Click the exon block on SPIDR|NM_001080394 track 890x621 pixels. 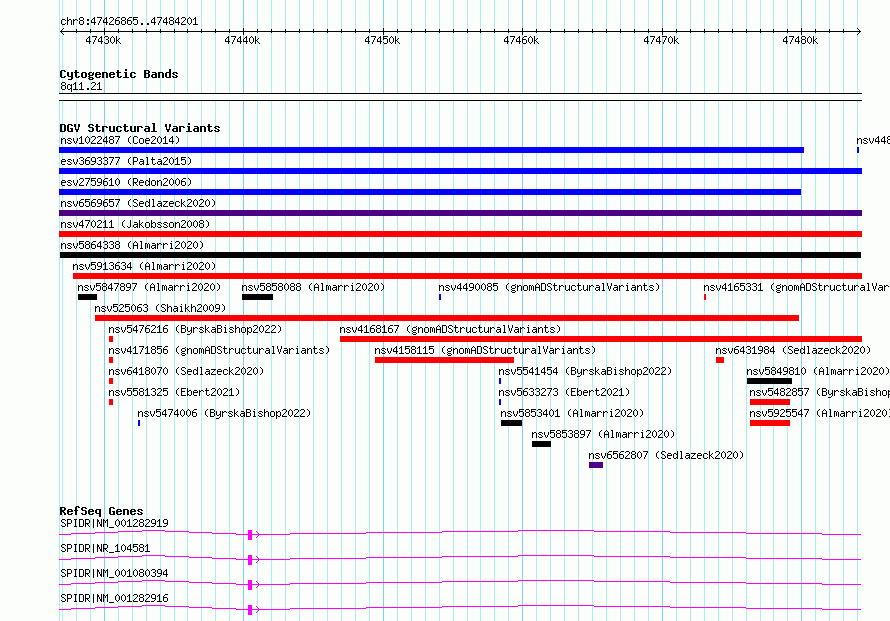point(250,585)
